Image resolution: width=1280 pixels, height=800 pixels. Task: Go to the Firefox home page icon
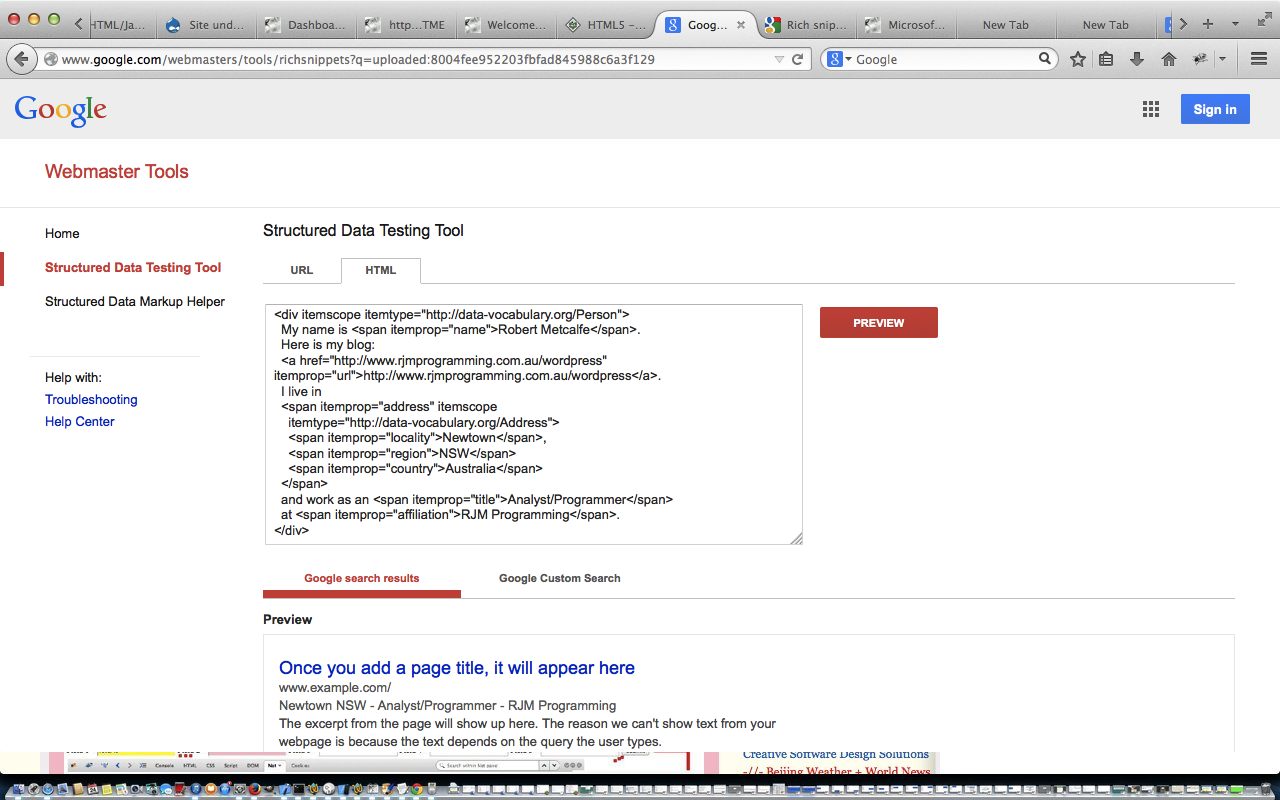(1168, 59)
